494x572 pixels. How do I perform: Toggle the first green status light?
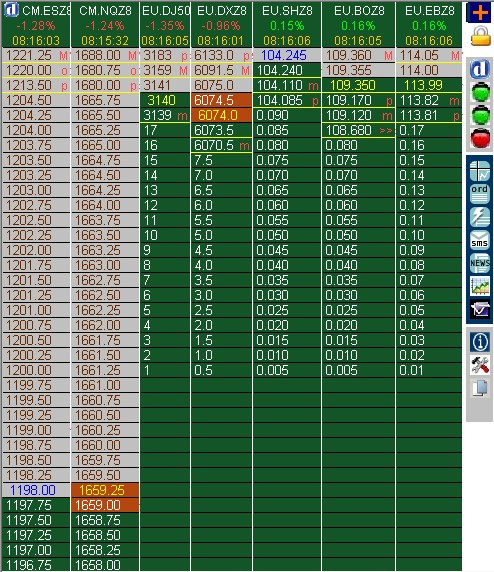point(480,92)
